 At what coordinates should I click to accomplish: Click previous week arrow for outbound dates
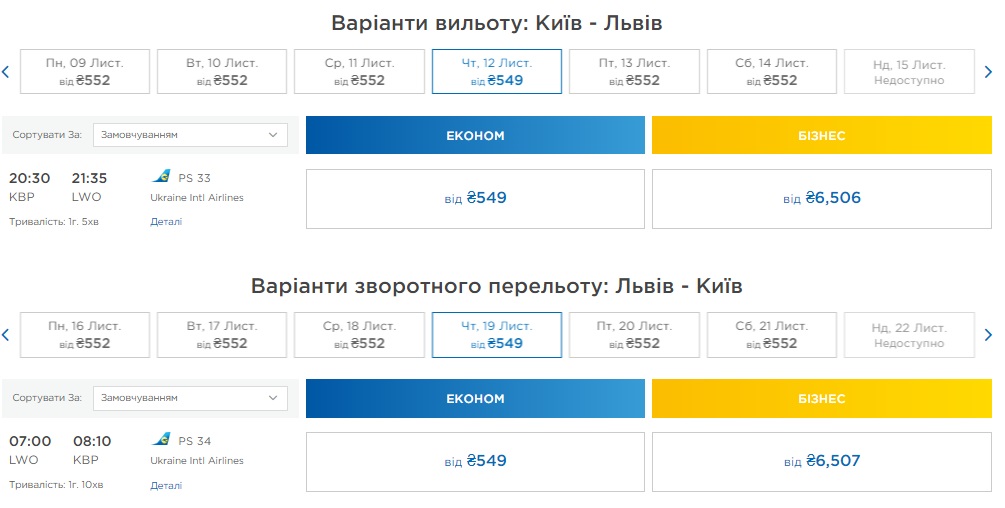tap(6, 72)
